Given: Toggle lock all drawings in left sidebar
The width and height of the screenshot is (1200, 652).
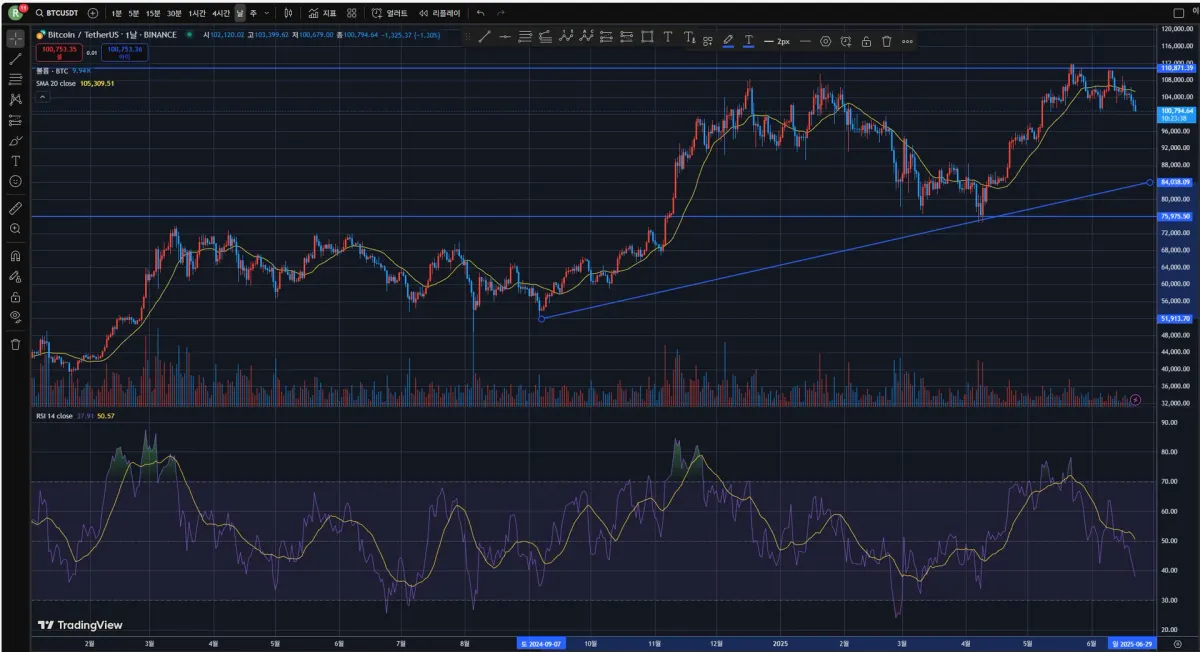Looking at the screenshot, I should 15,297.
